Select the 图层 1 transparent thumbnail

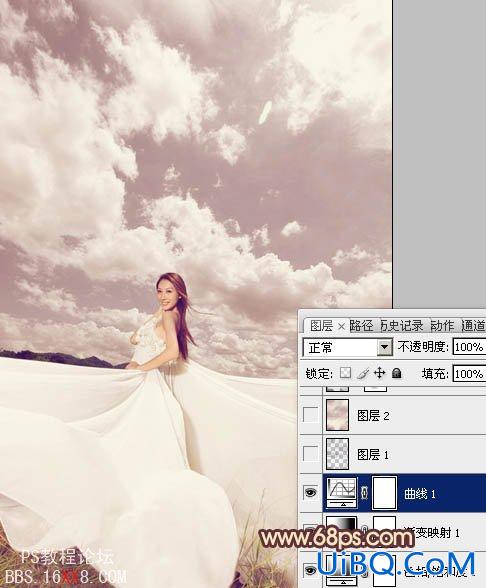338,454
